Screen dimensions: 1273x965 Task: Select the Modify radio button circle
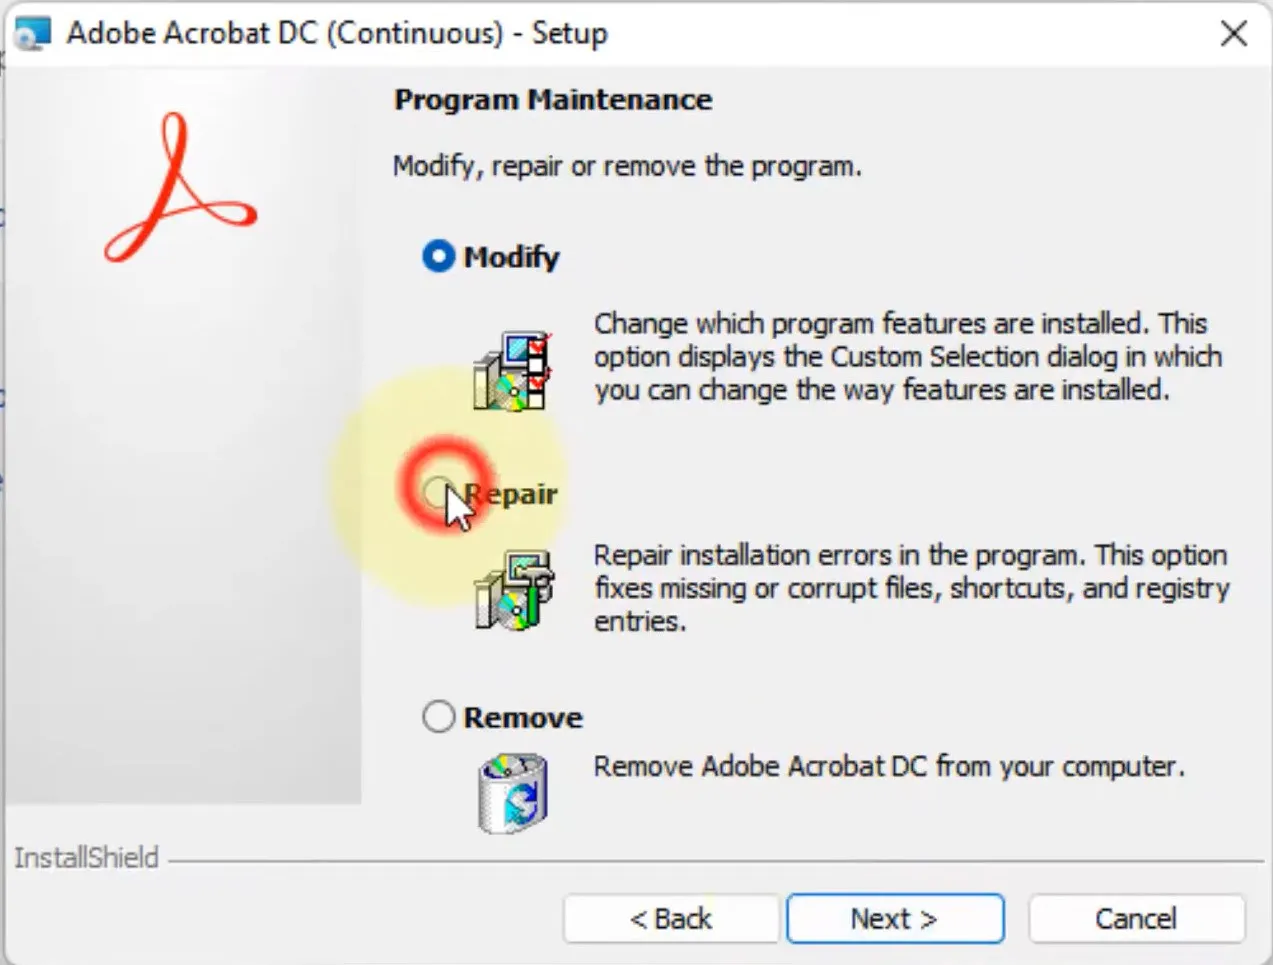(439, 257)
